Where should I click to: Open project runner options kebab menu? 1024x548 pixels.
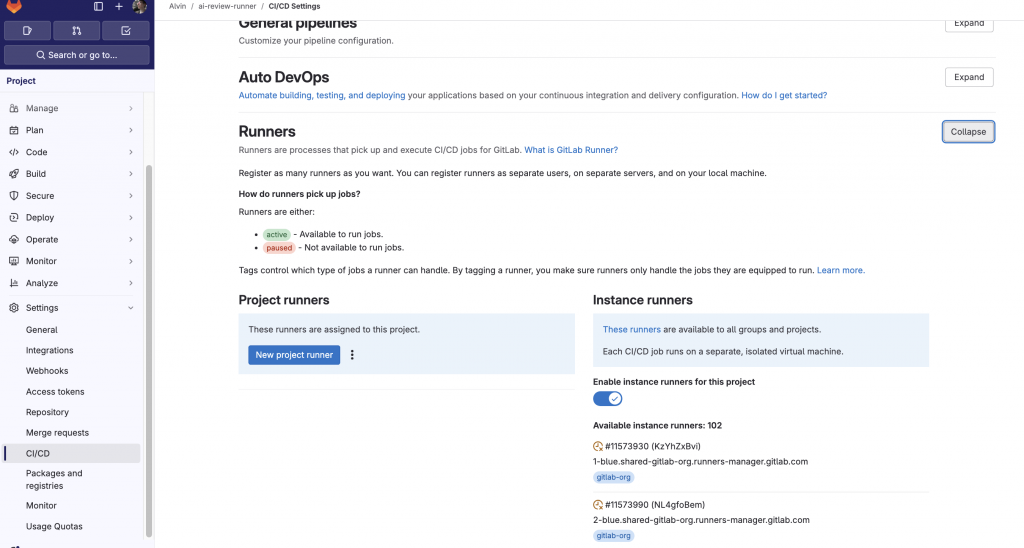tap(352, 355)
